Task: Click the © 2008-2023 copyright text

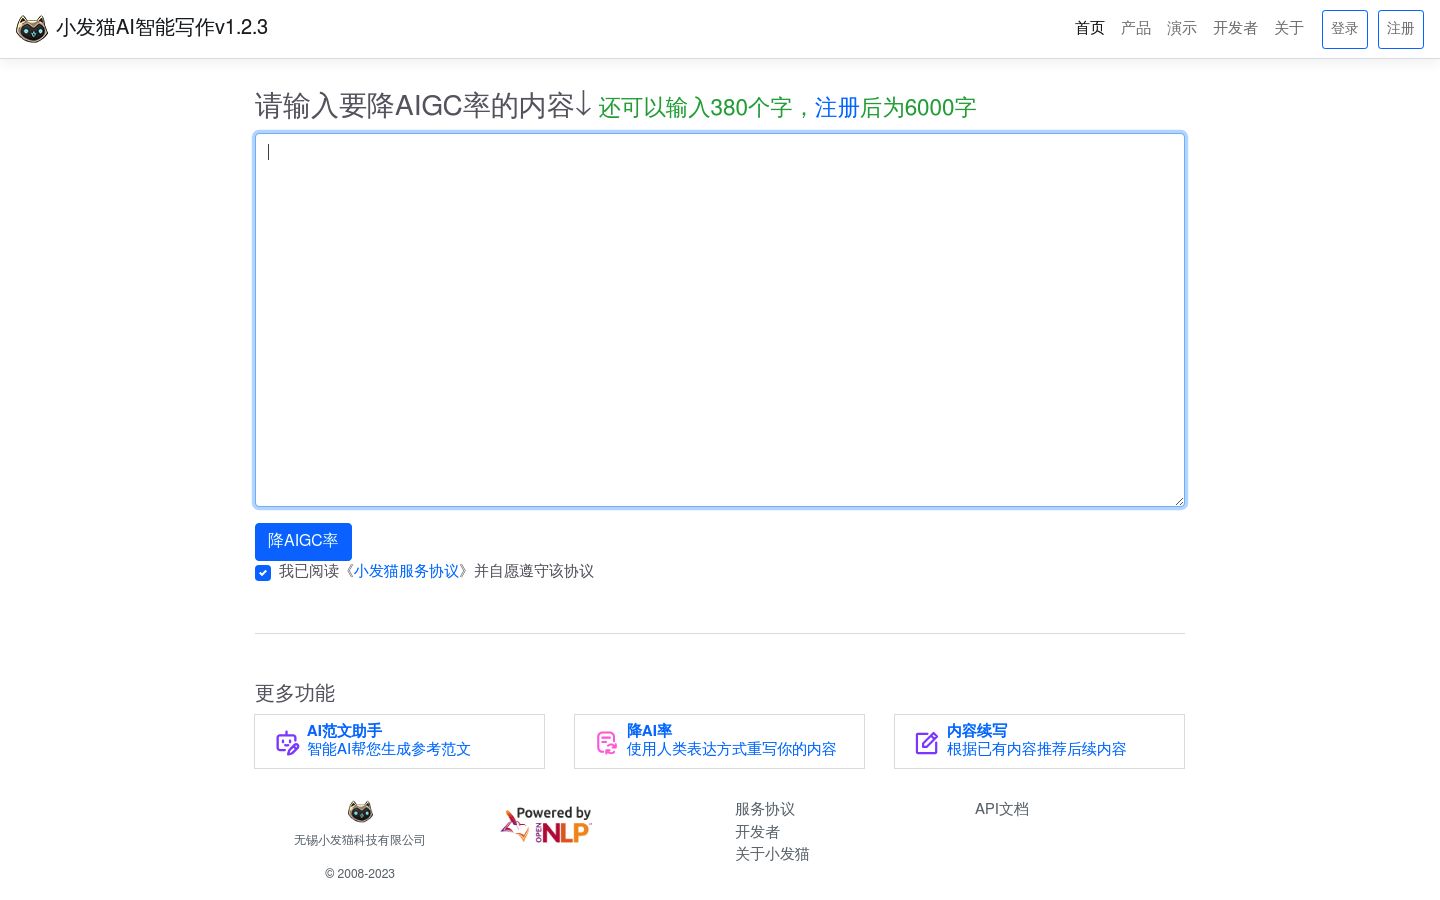Action: click(360, 874)
